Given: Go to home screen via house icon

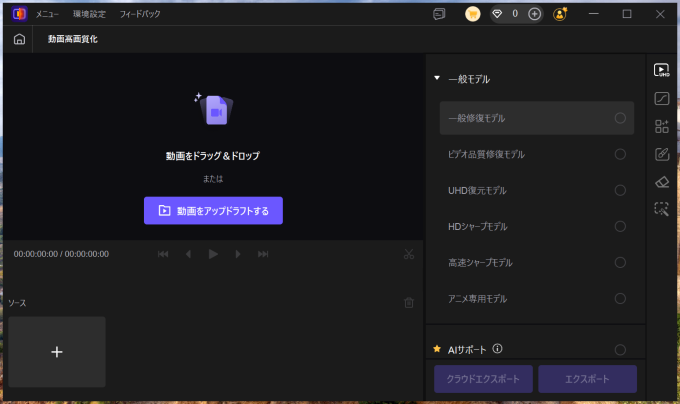Looking at the screenshot, I should tap(19, 39).
